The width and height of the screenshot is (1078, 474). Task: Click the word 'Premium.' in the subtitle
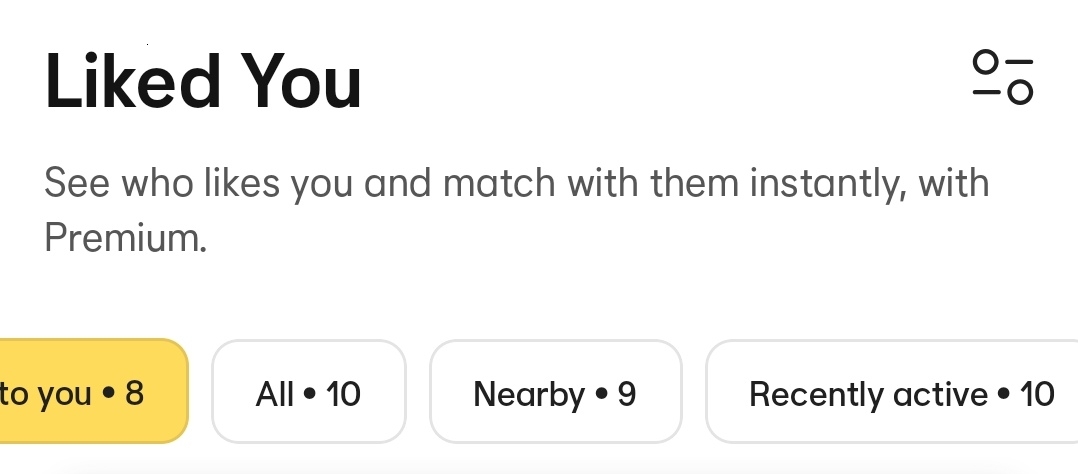pos(126,238)
